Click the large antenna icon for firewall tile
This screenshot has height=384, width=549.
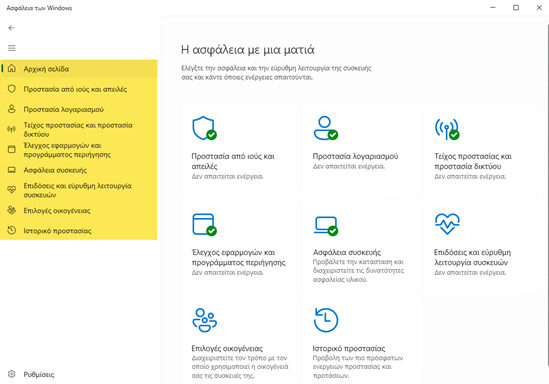point(447,129)
